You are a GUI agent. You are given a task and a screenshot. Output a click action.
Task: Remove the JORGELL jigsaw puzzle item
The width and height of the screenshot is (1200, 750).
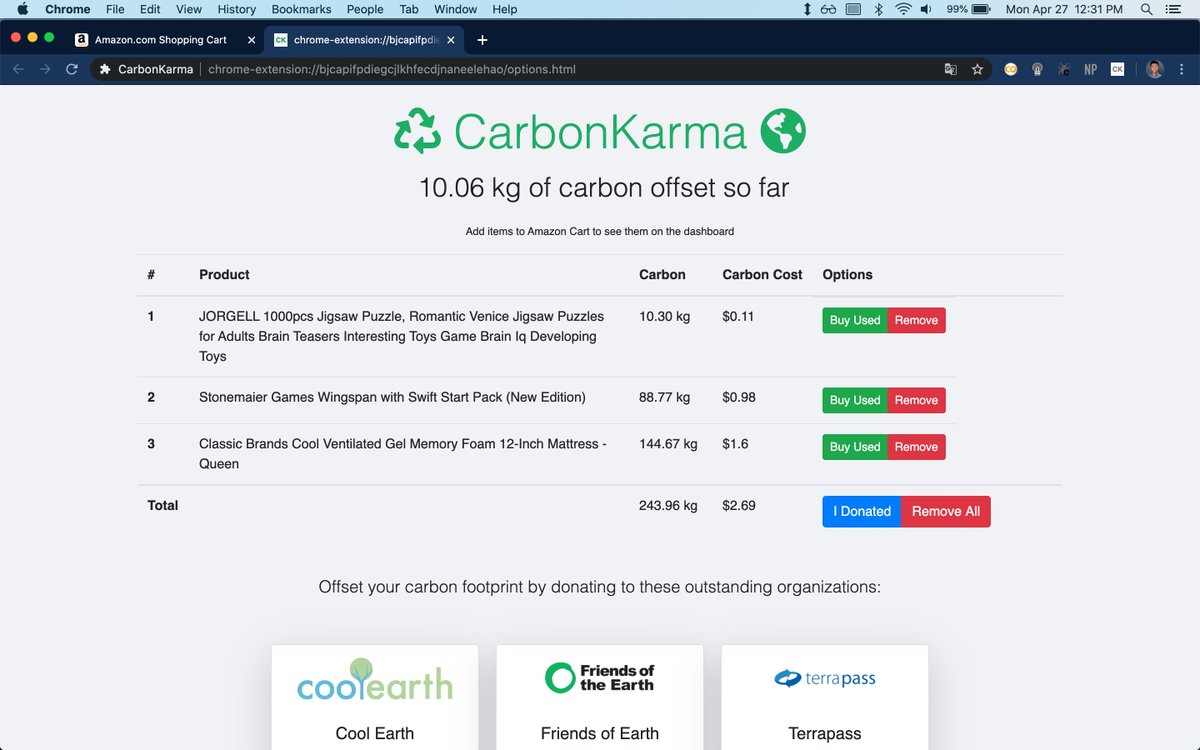pos(916,320)
